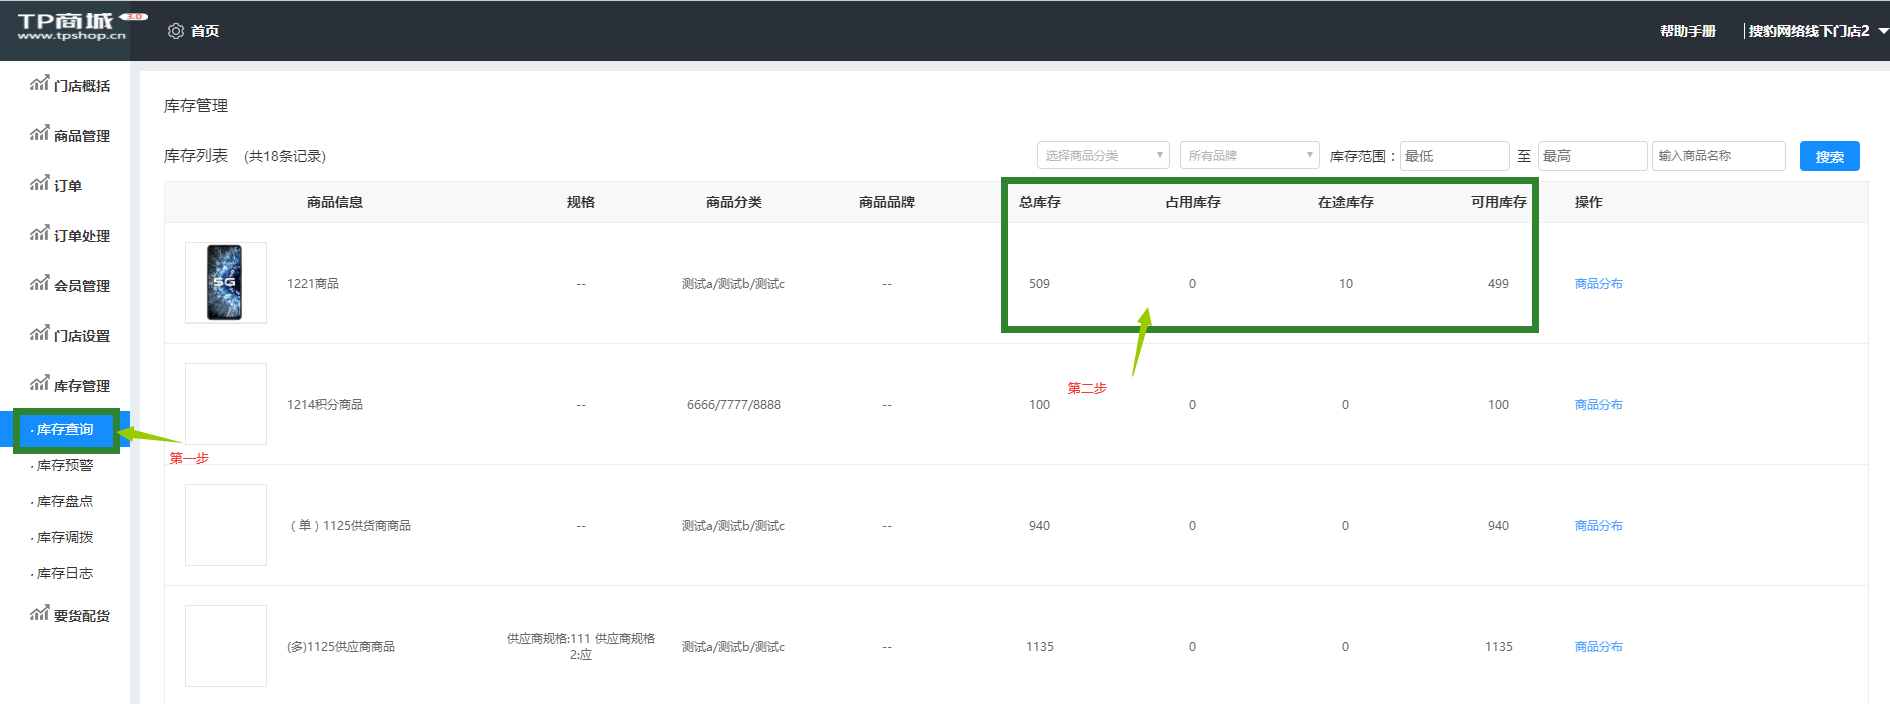Click the gear icon beside 首页
1890x704 pixels.
176,31
